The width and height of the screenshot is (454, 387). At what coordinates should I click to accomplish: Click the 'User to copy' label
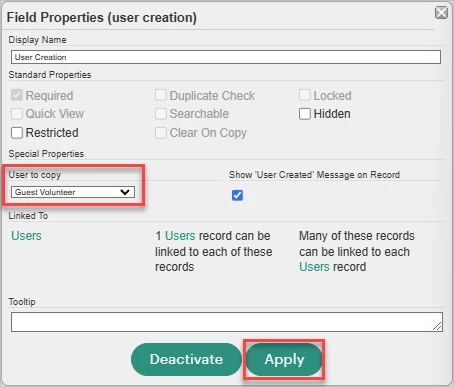click(x=35, y=175)
